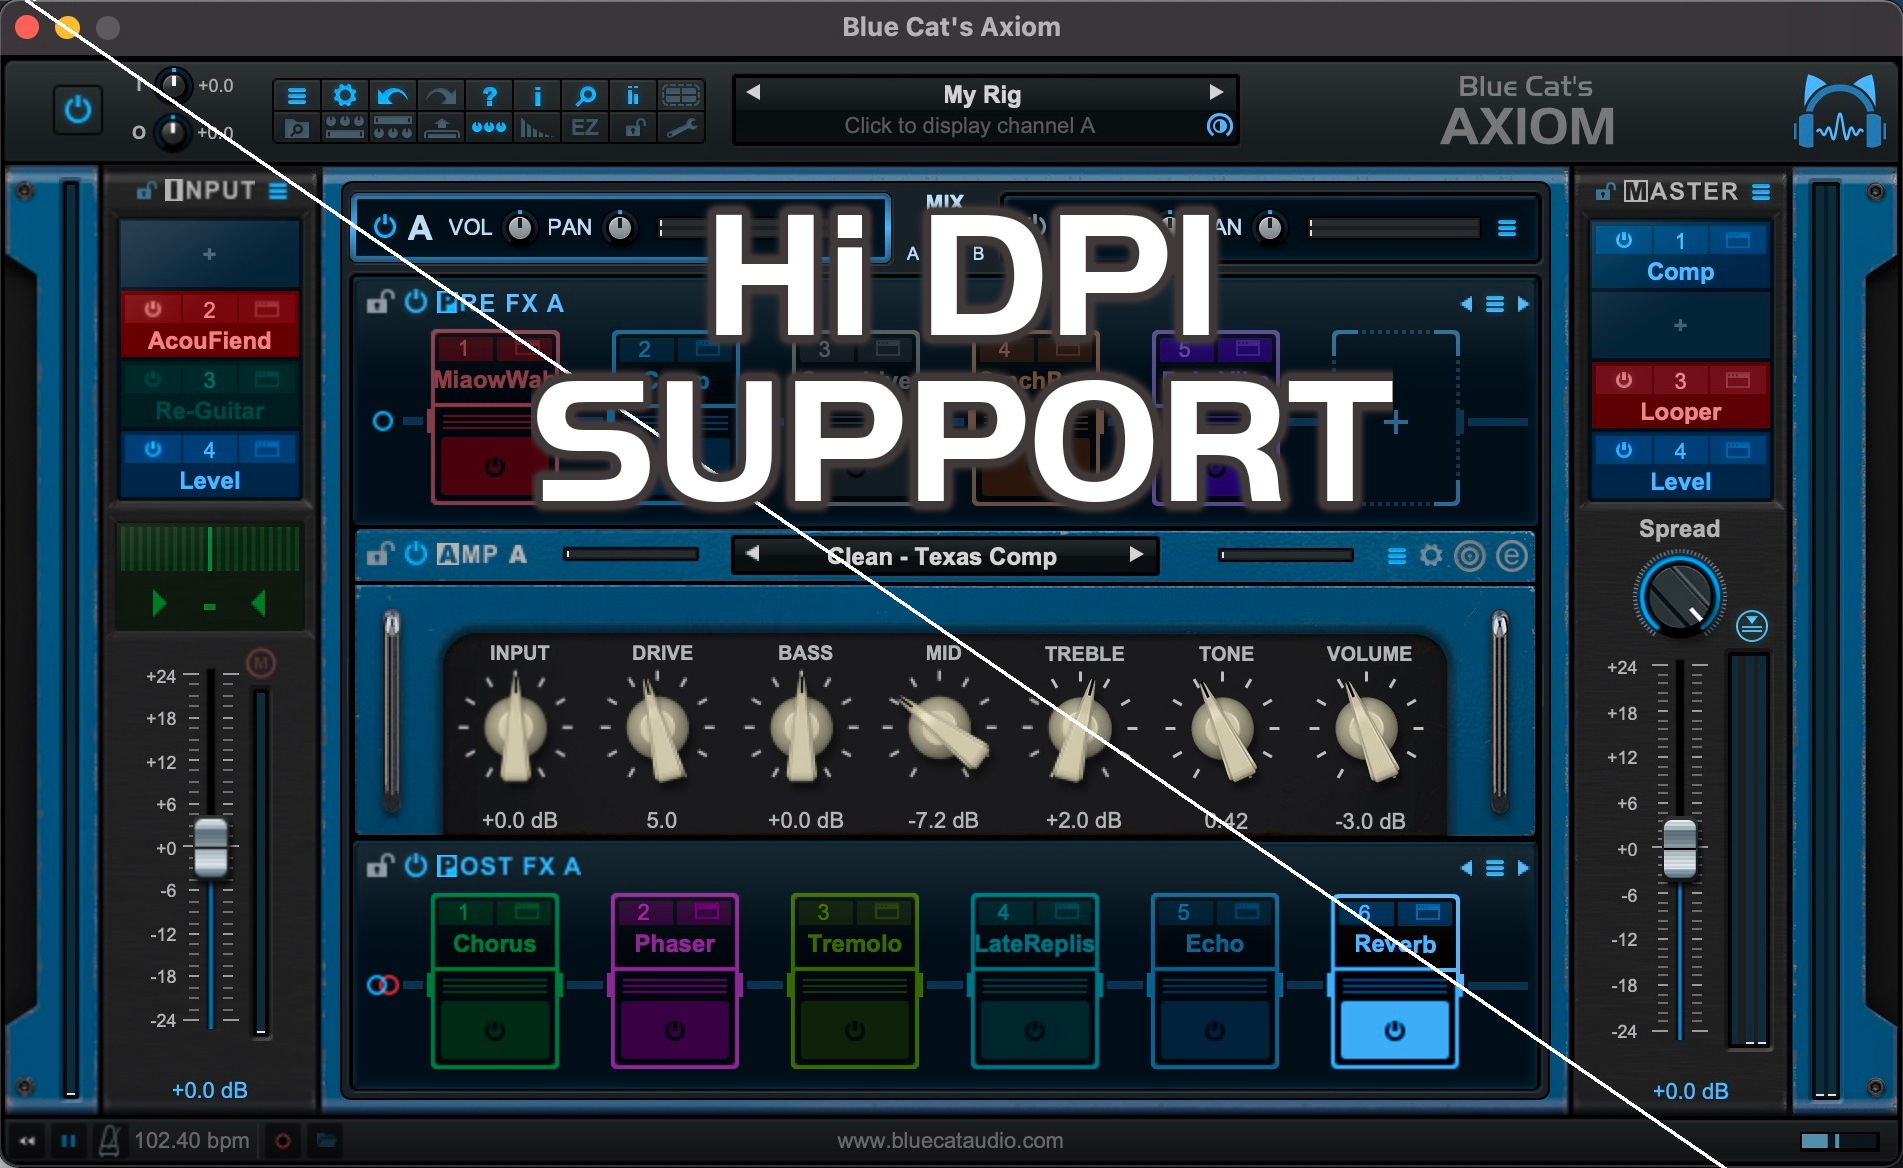The width and height of the screenshot is (1903, 1168).
Task: Open the AMP A list menu
Action: pos(1397,556)
